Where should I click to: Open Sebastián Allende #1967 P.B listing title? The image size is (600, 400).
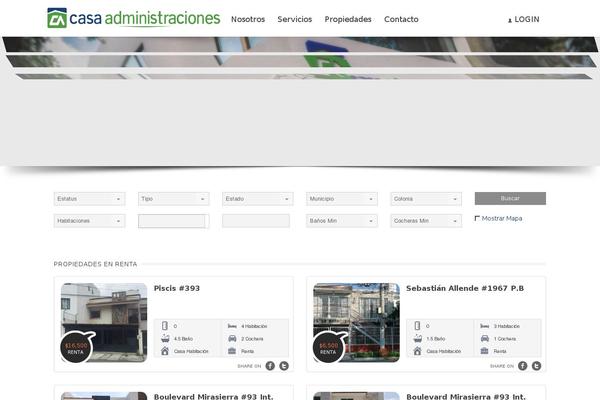pyautogui.click(x=465, y=288)
